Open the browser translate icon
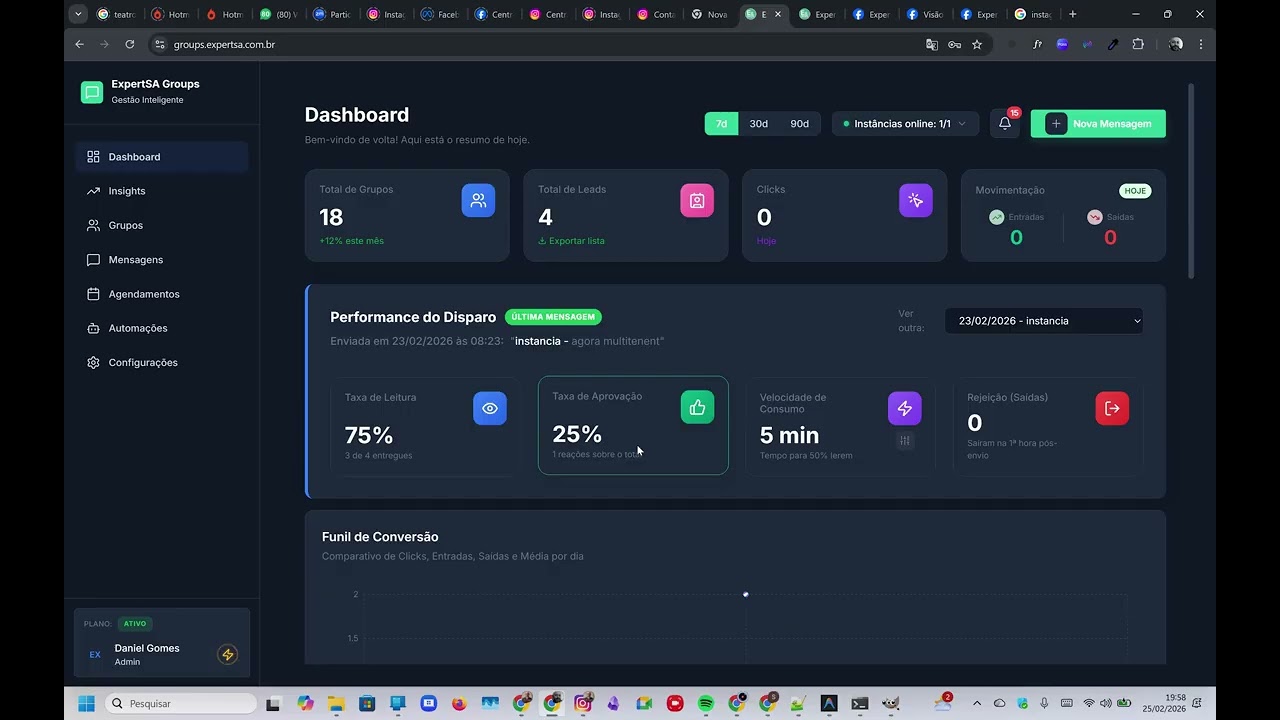 tap(932, 44)
